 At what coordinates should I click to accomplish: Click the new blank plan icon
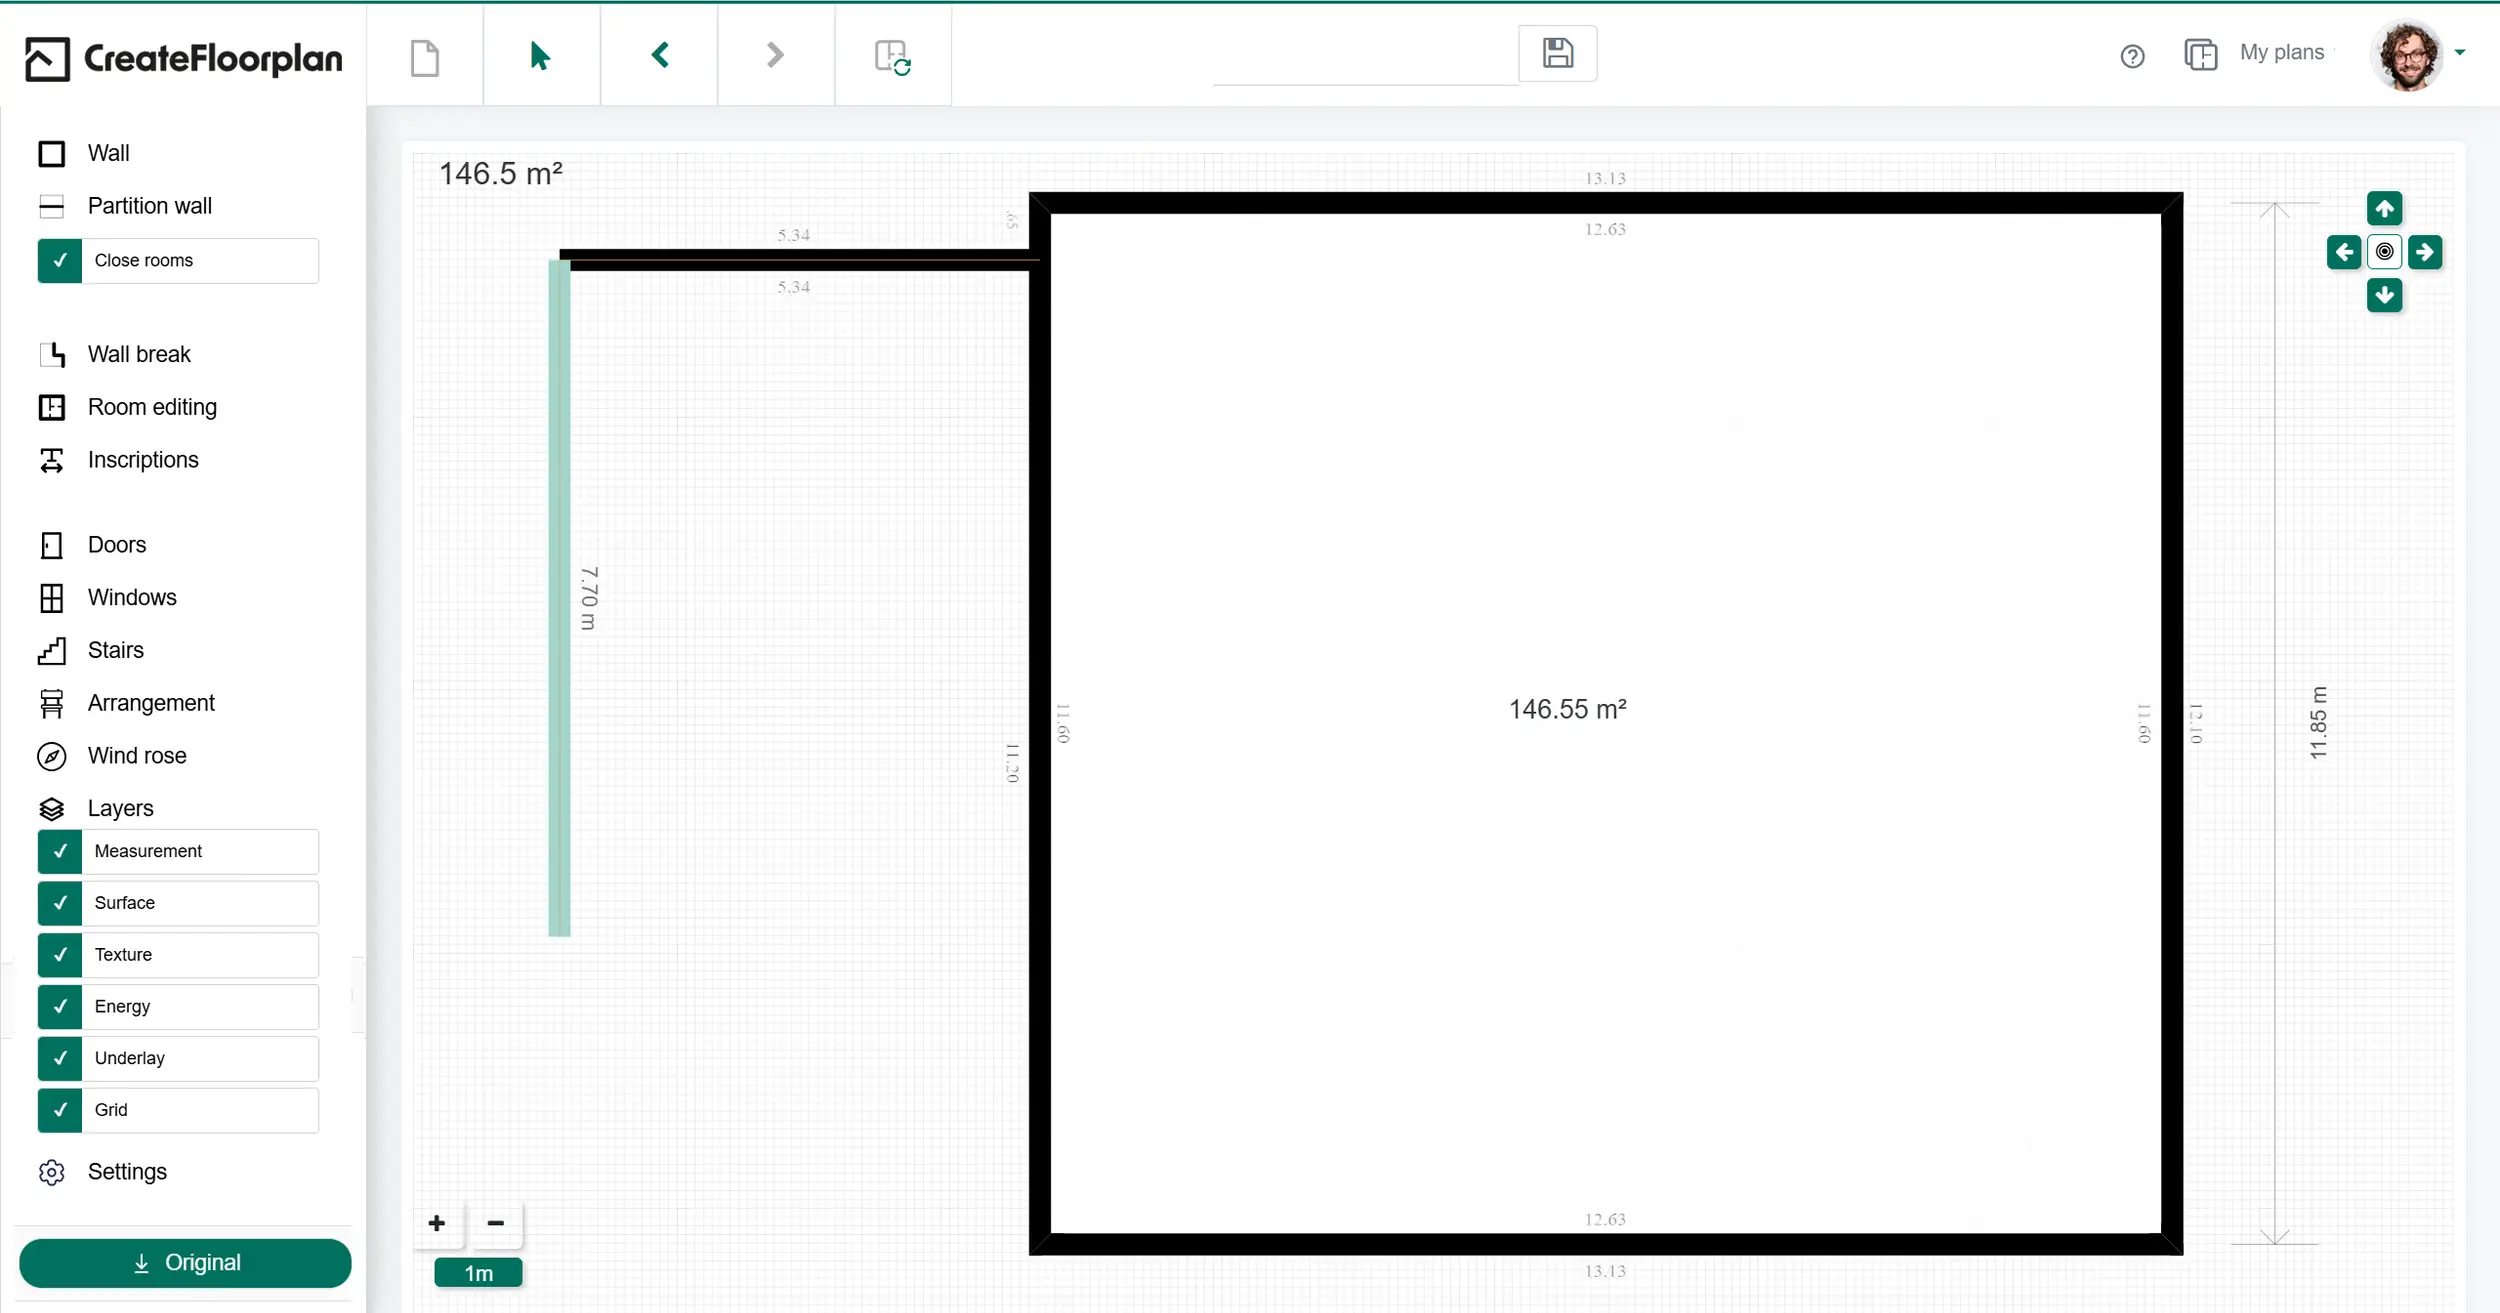pyautogui.click(x=425, y=57)
